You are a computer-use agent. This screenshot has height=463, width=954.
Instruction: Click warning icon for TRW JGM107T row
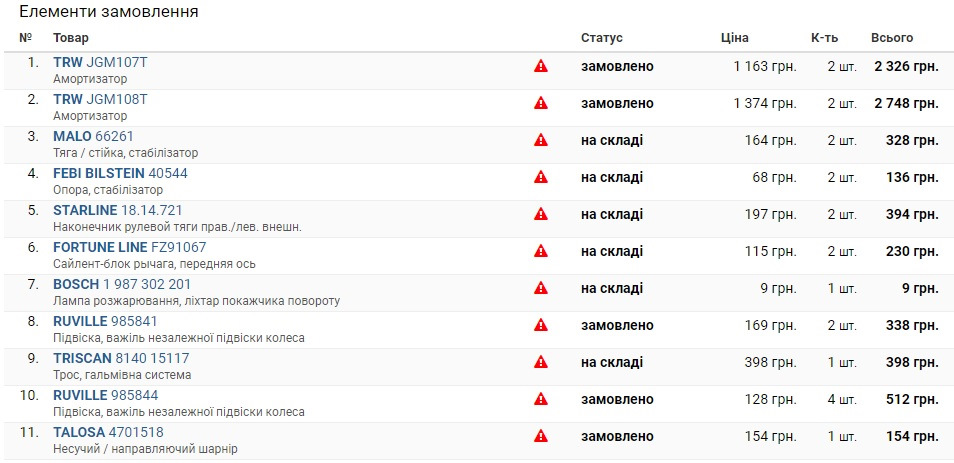[540, 66]
